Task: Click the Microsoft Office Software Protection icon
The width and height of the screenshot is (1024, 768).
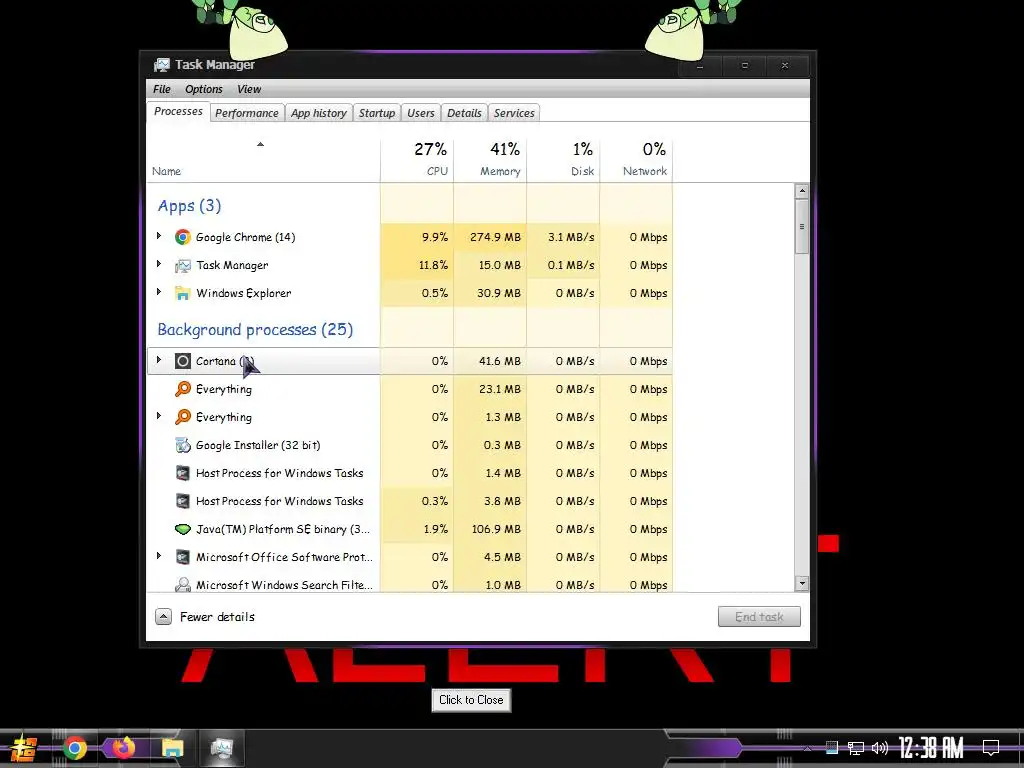Action: [183, 557]
